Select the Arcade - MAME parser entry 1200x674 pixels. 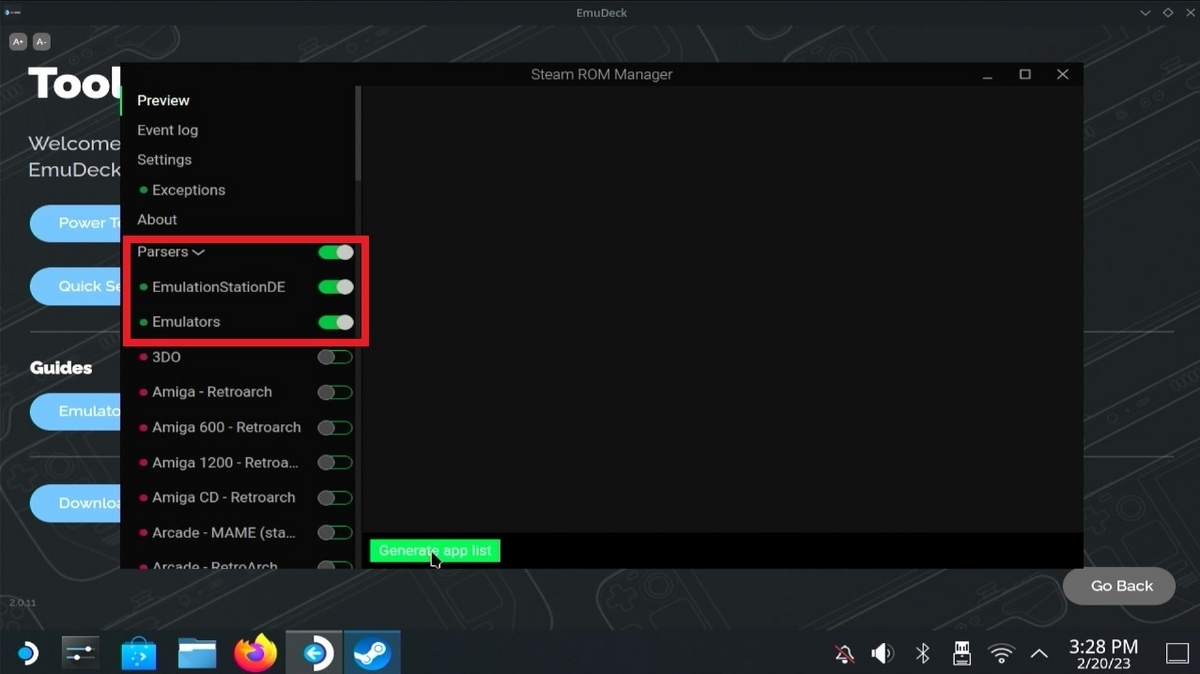coord(224,533)
